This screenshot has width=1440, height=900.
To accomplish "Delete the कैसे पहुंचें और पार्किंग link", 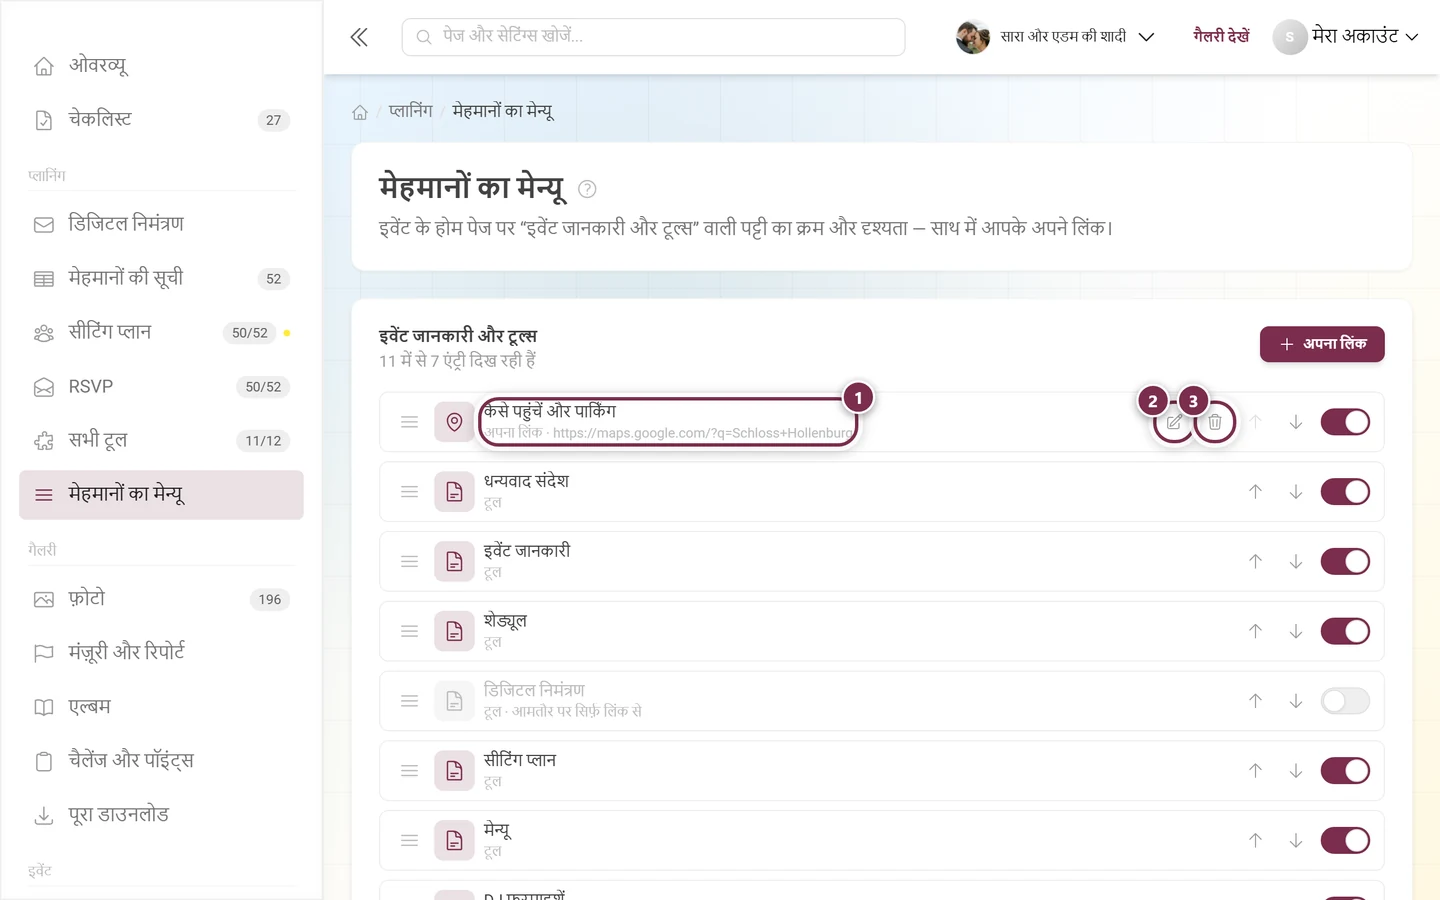I will pyautogui.click(x=1215, y=422).
